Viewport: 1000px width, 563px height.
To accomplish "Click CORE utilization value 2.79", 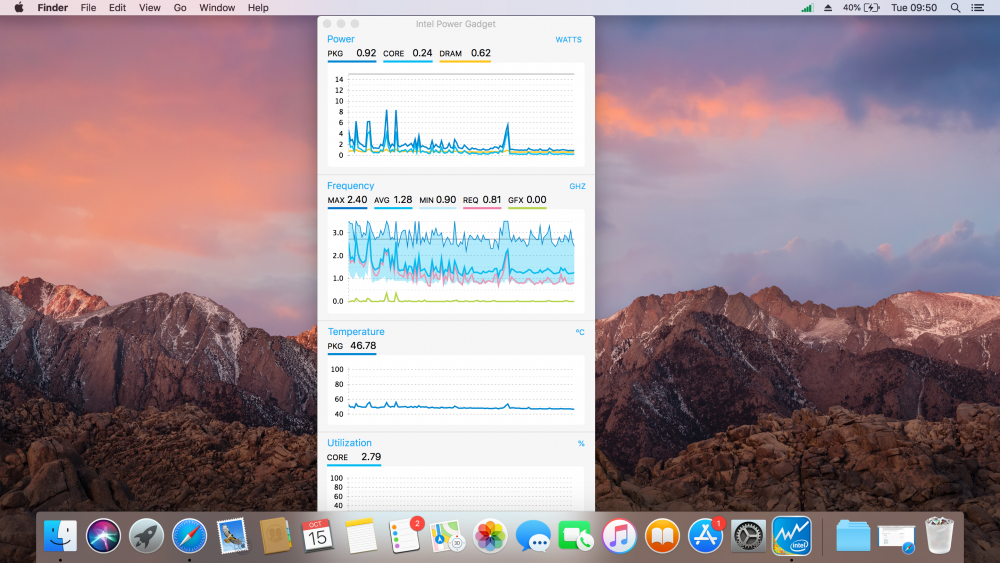I will tap(371, 457).
